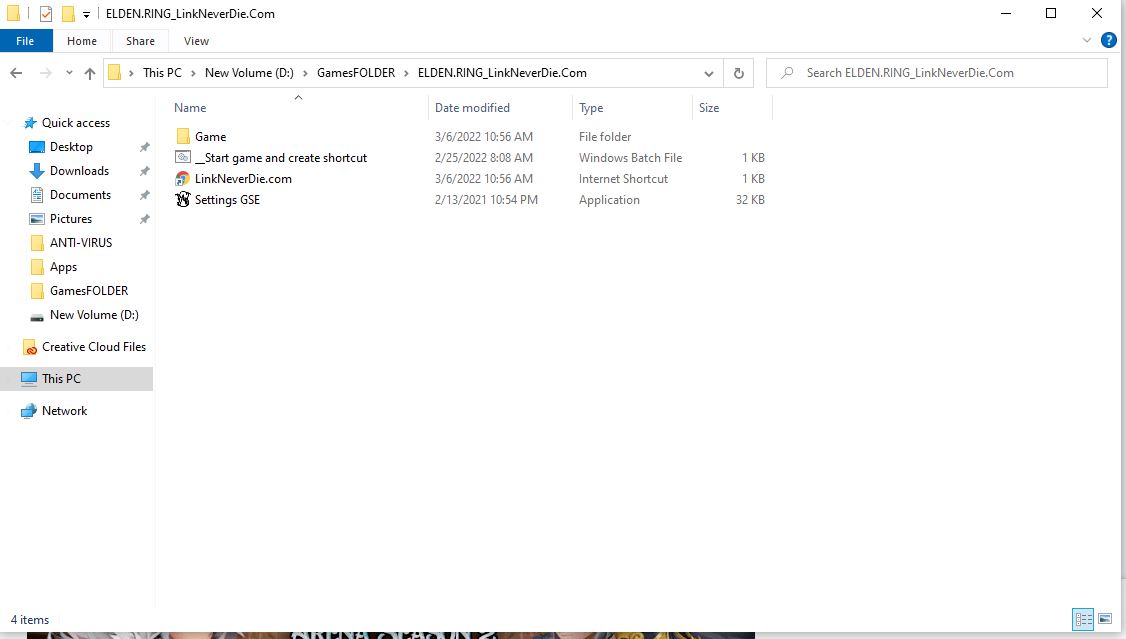Open the Quick Access Toolbar customize dropdown
This screenshot has width=1126, height=639.
tap(87, 14)
